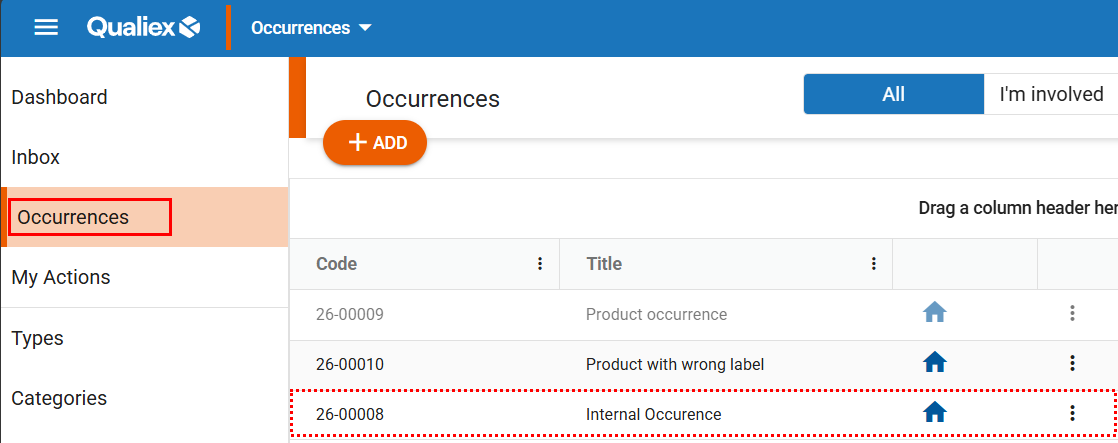
Task: Open the Title column options menu
Action: (873, 264)
